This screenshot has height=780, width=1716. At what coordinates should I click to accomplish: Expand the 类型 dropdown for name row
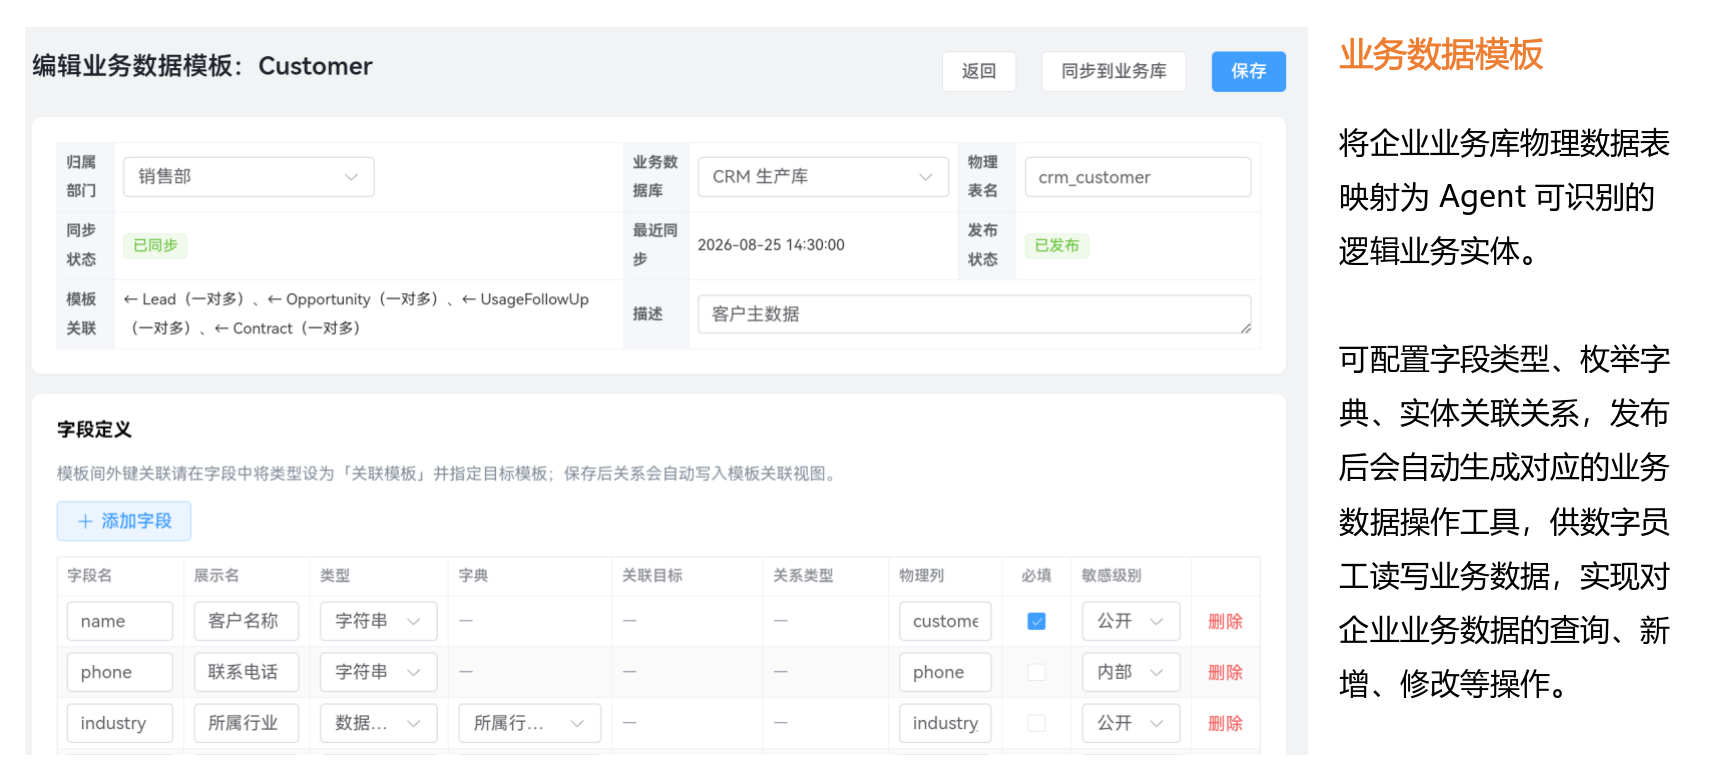[x=378, y=621]
